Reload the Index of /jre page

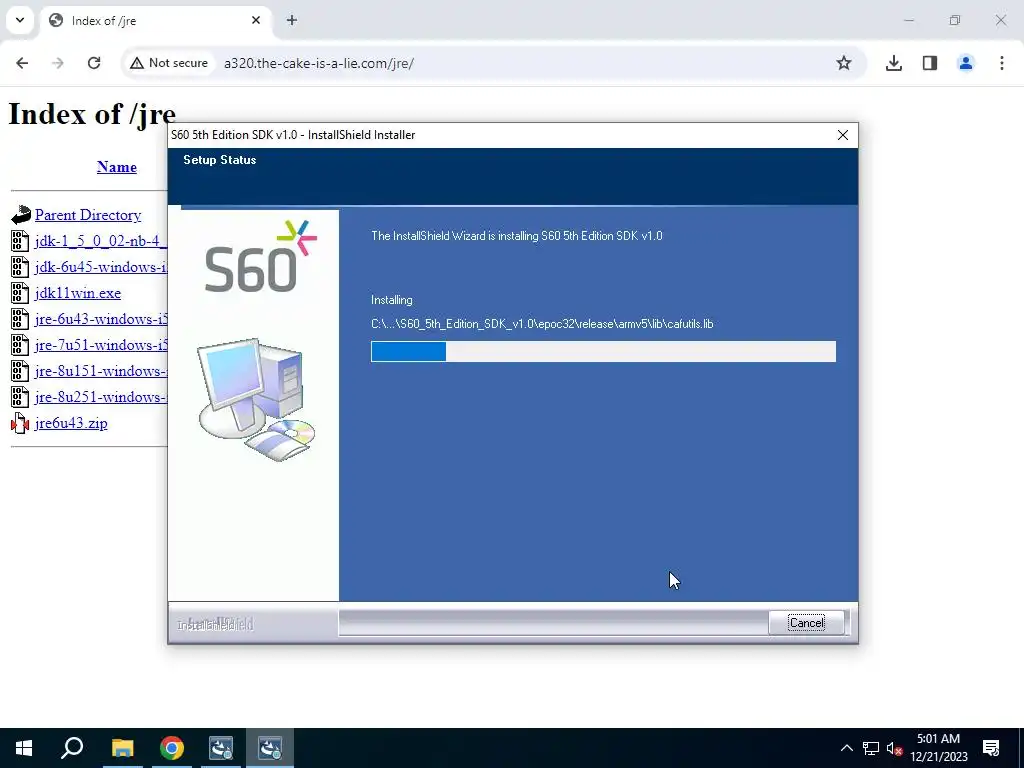point(94,63)
